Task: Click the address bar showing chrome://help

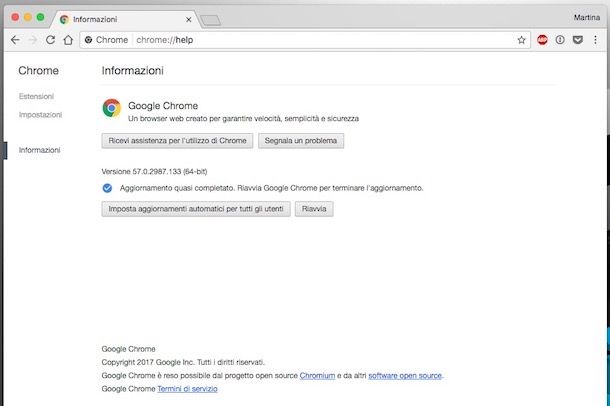Action: click(305, 40)
